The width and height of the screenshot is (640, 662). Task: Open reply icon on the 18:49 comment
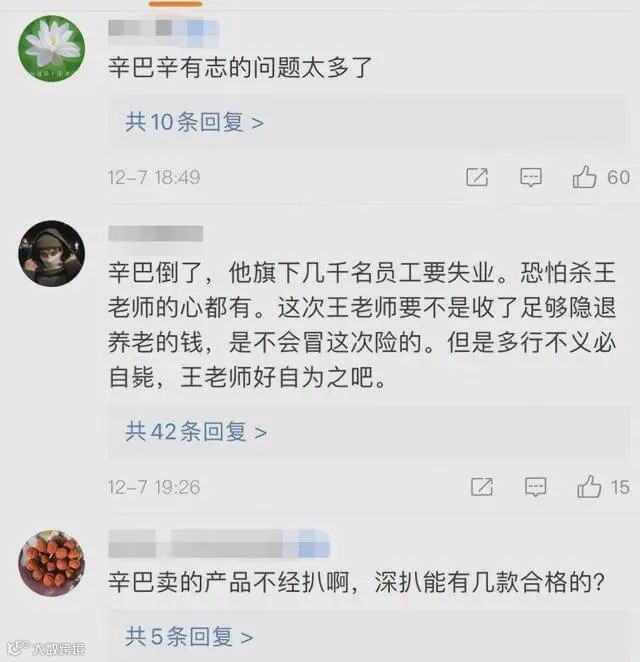(531, 177)
